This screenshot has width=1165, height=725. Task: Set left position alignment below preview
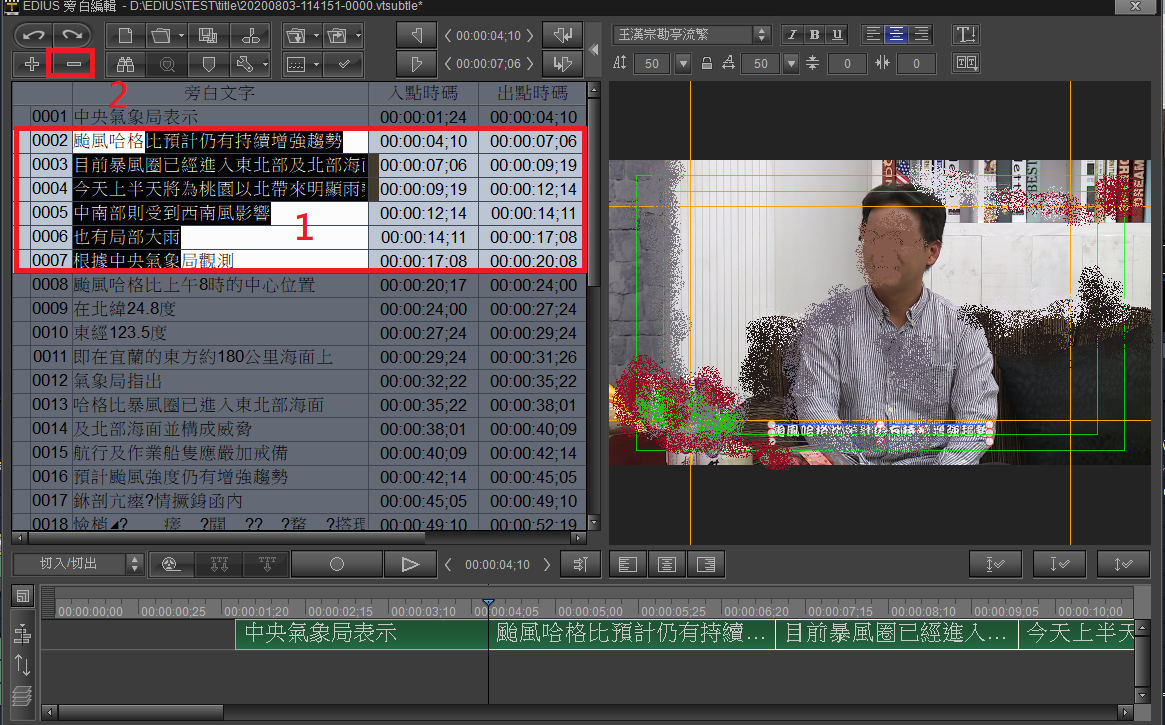tap(628, 565)
